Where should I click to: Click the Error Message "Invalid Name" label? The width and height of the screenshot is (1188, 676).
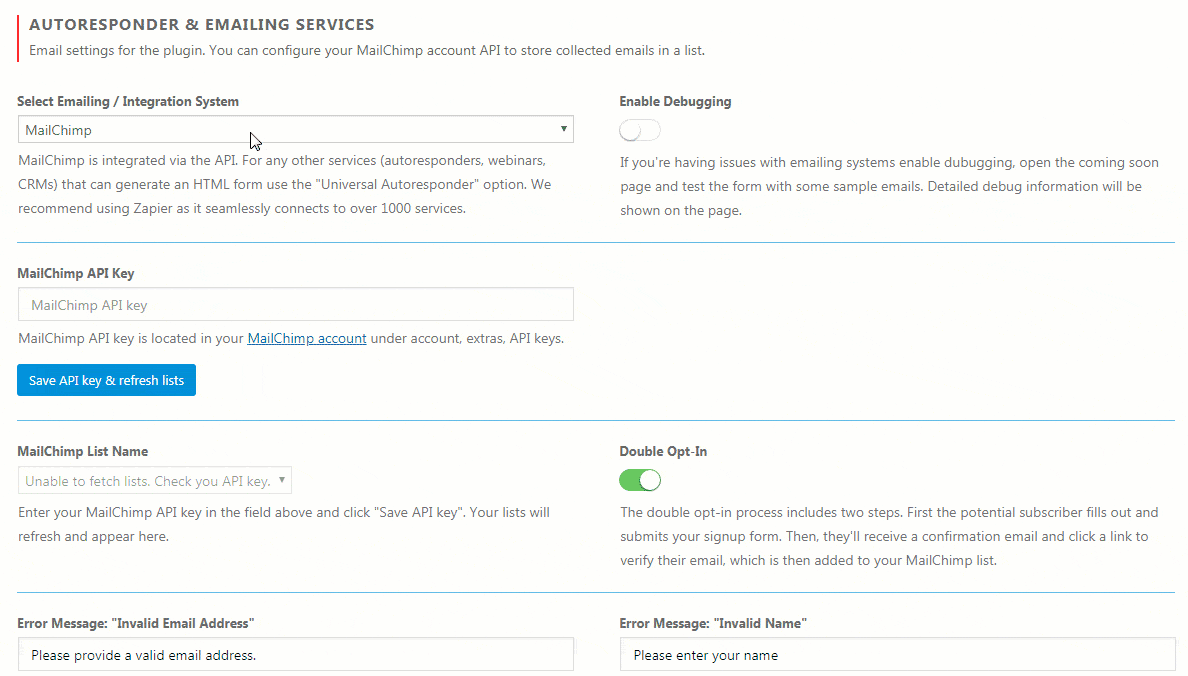pos(713,624)
